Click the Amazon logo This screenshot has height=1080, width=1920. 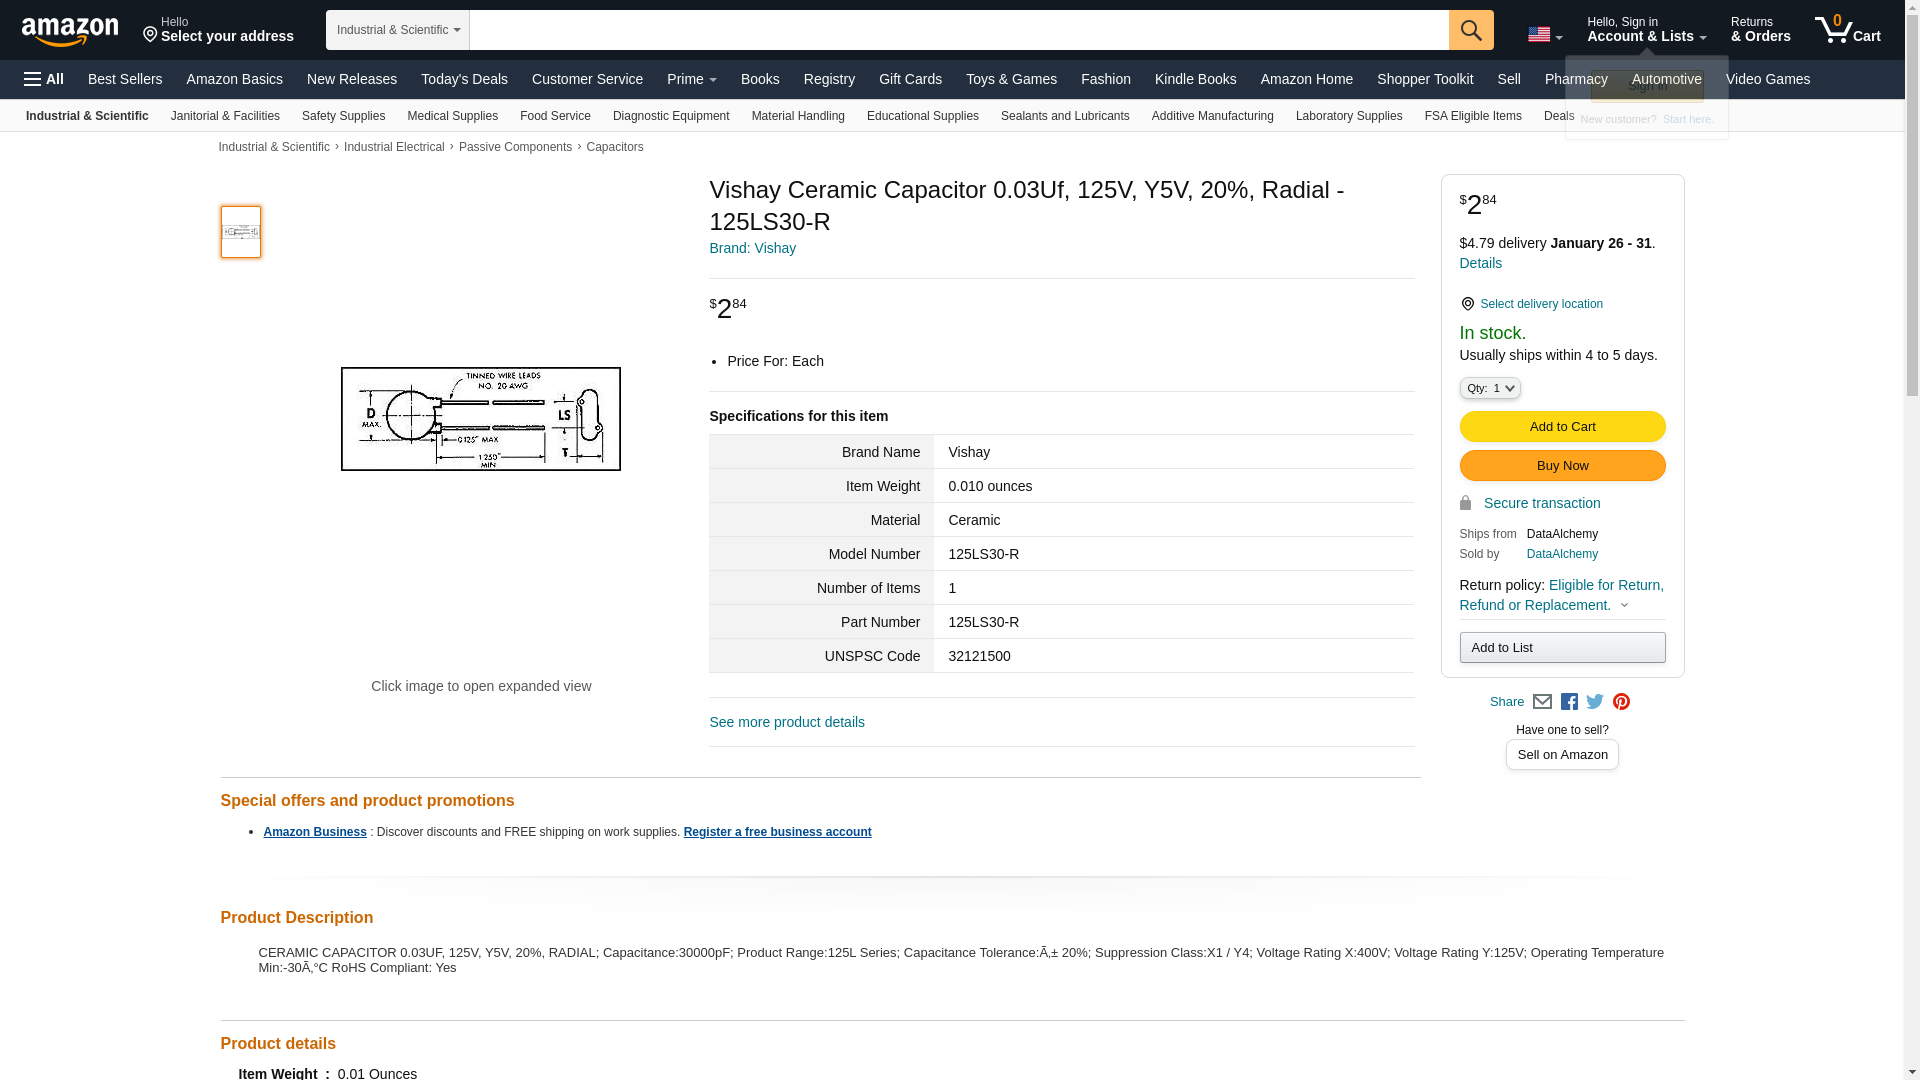point(70,31)
